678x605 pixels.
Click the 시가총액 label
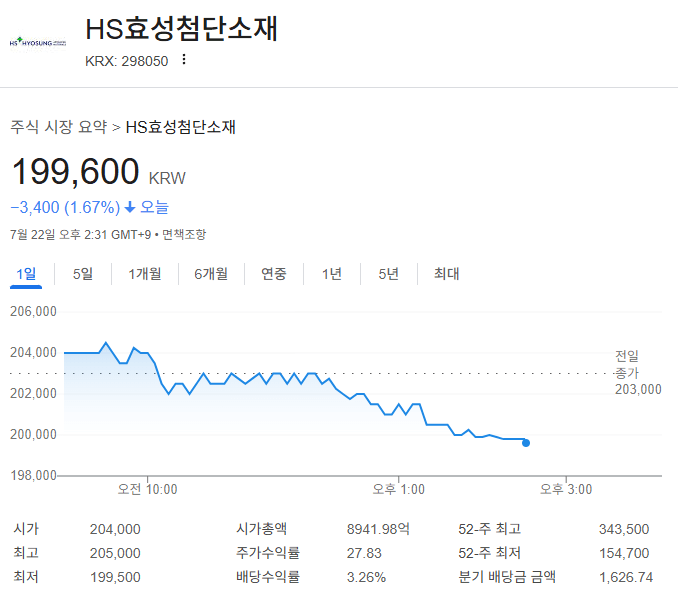point(262,529)
